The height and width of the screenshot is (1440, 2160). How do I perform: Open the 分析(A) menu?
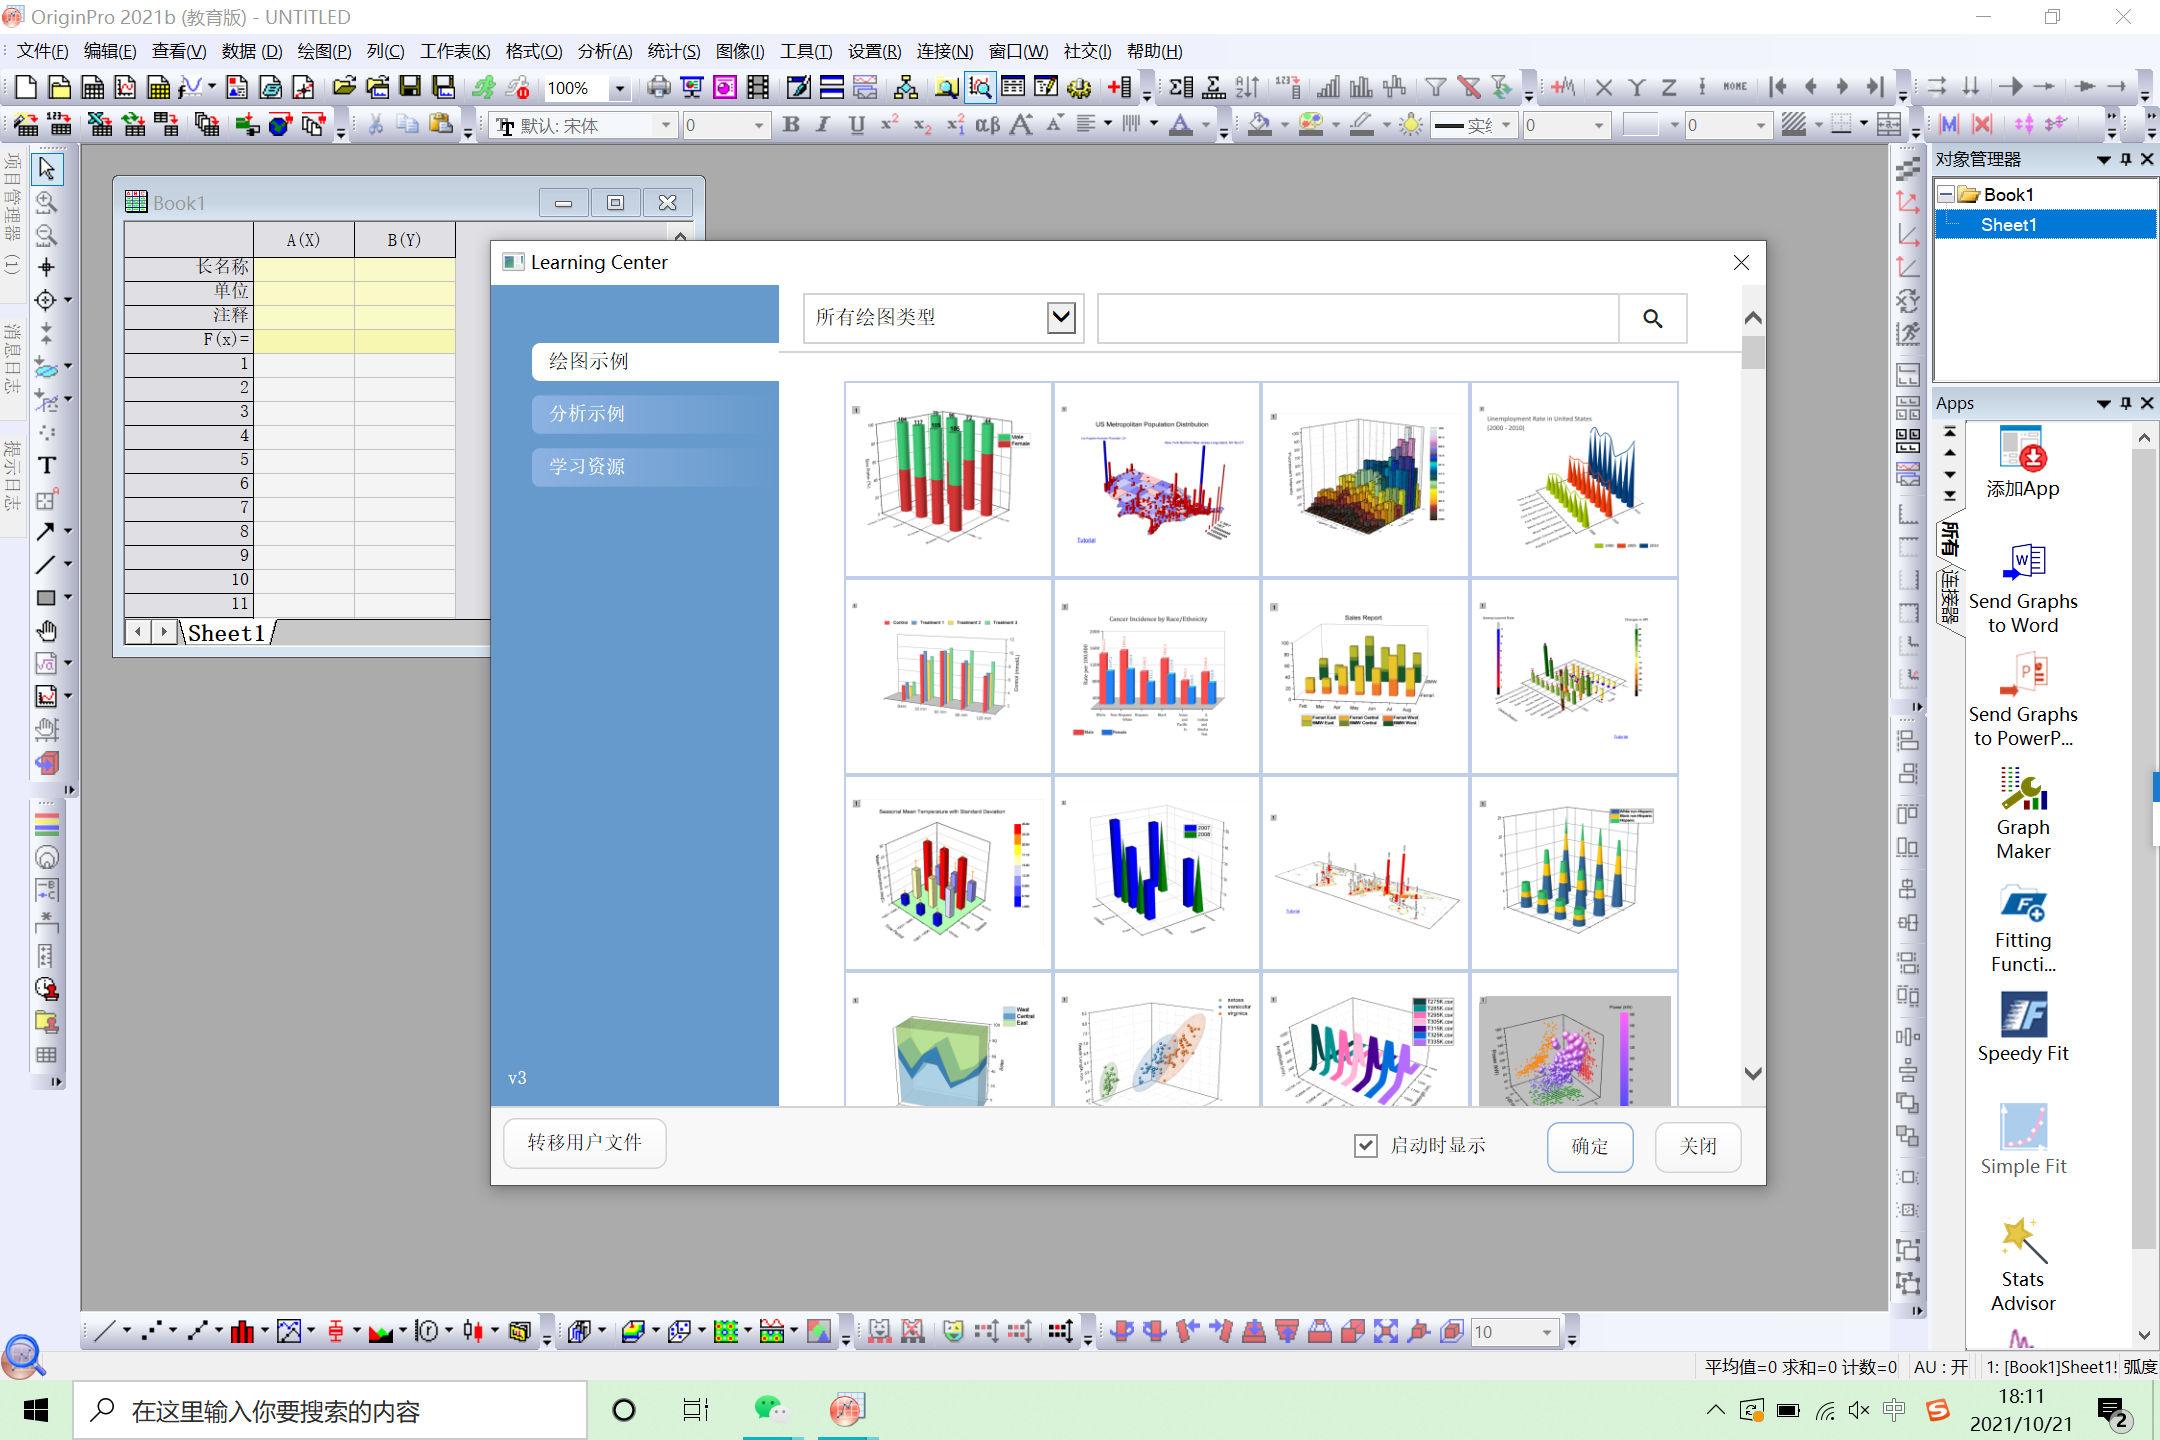point(604,51)
